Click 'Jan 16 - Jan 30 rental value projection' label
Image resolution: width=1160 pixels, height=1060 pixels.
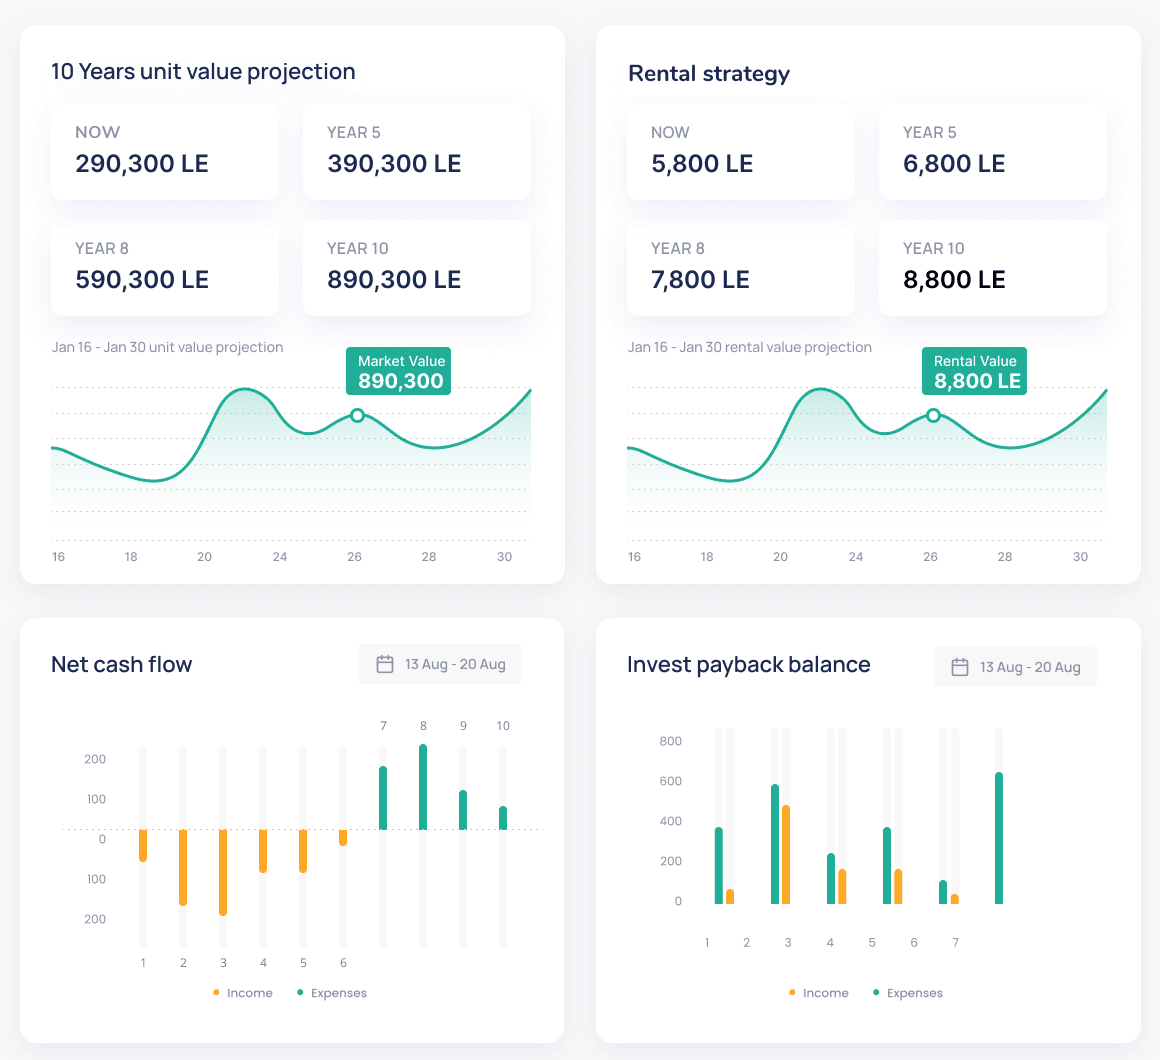(x=749, y=347)
